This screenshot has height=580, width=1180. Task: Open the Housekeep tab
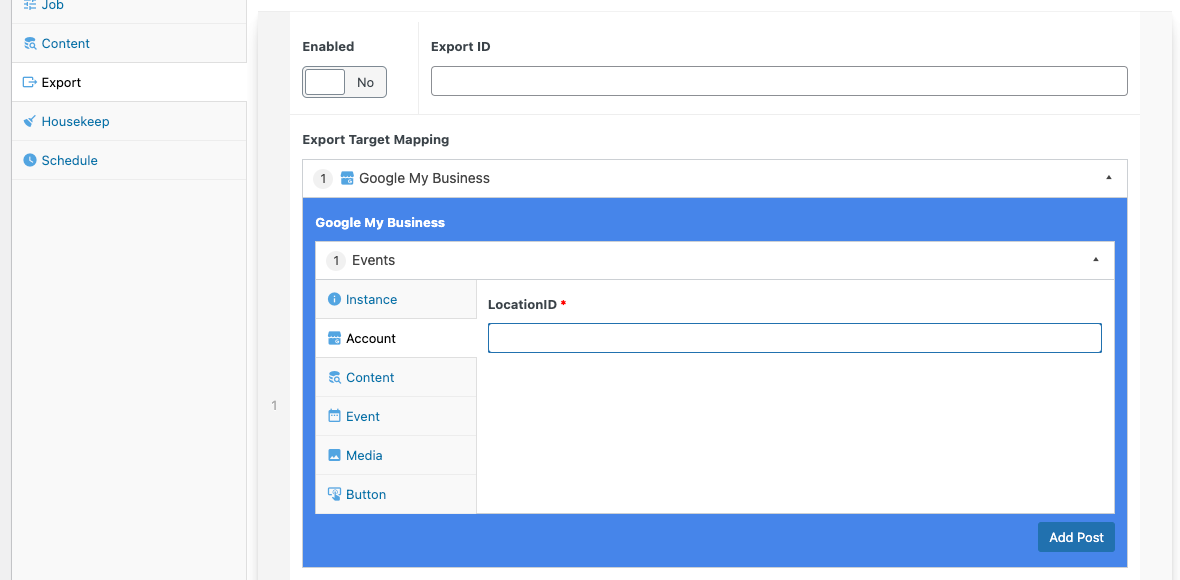coord(129,121)
